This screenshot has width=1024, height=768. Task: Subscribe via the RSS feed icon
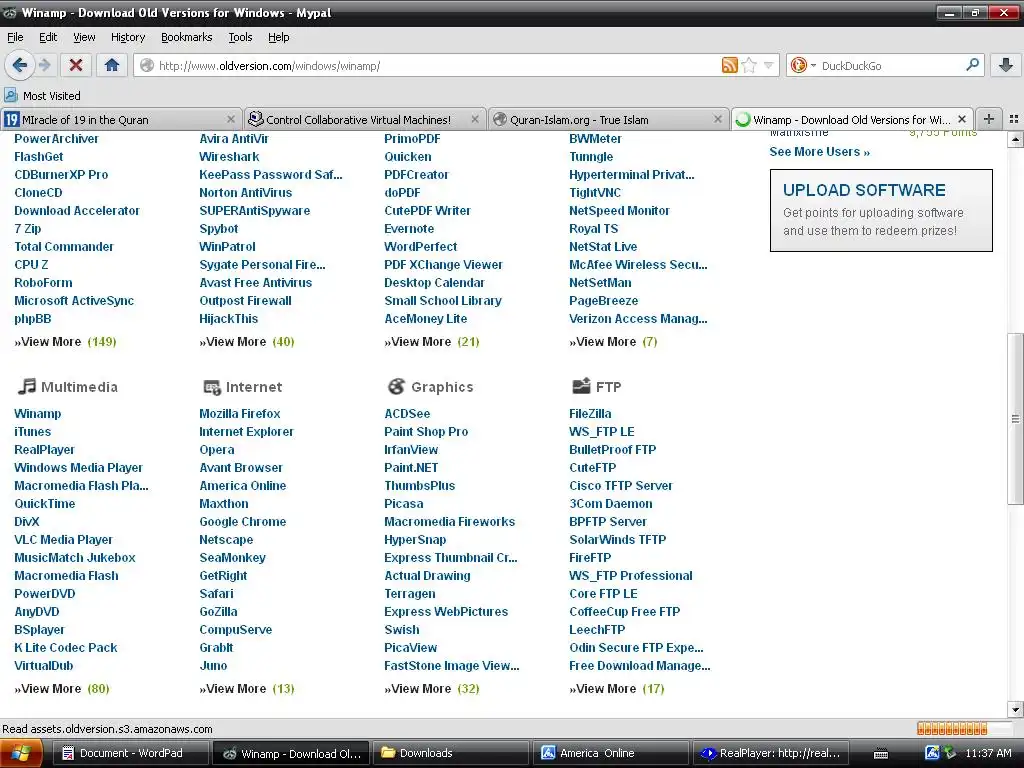point(729,65)
